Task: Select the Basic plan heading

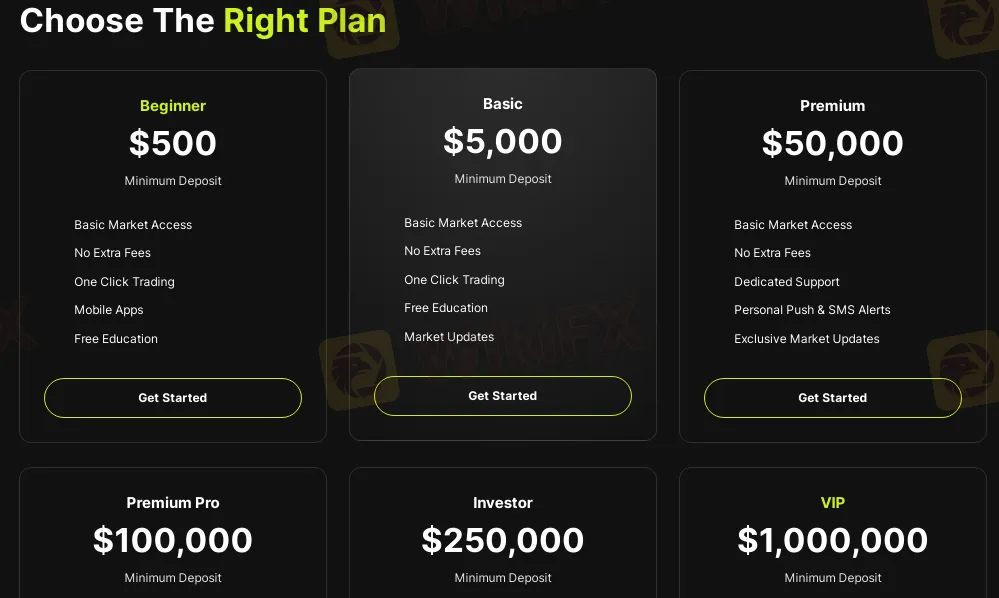Action: point(503,104)
